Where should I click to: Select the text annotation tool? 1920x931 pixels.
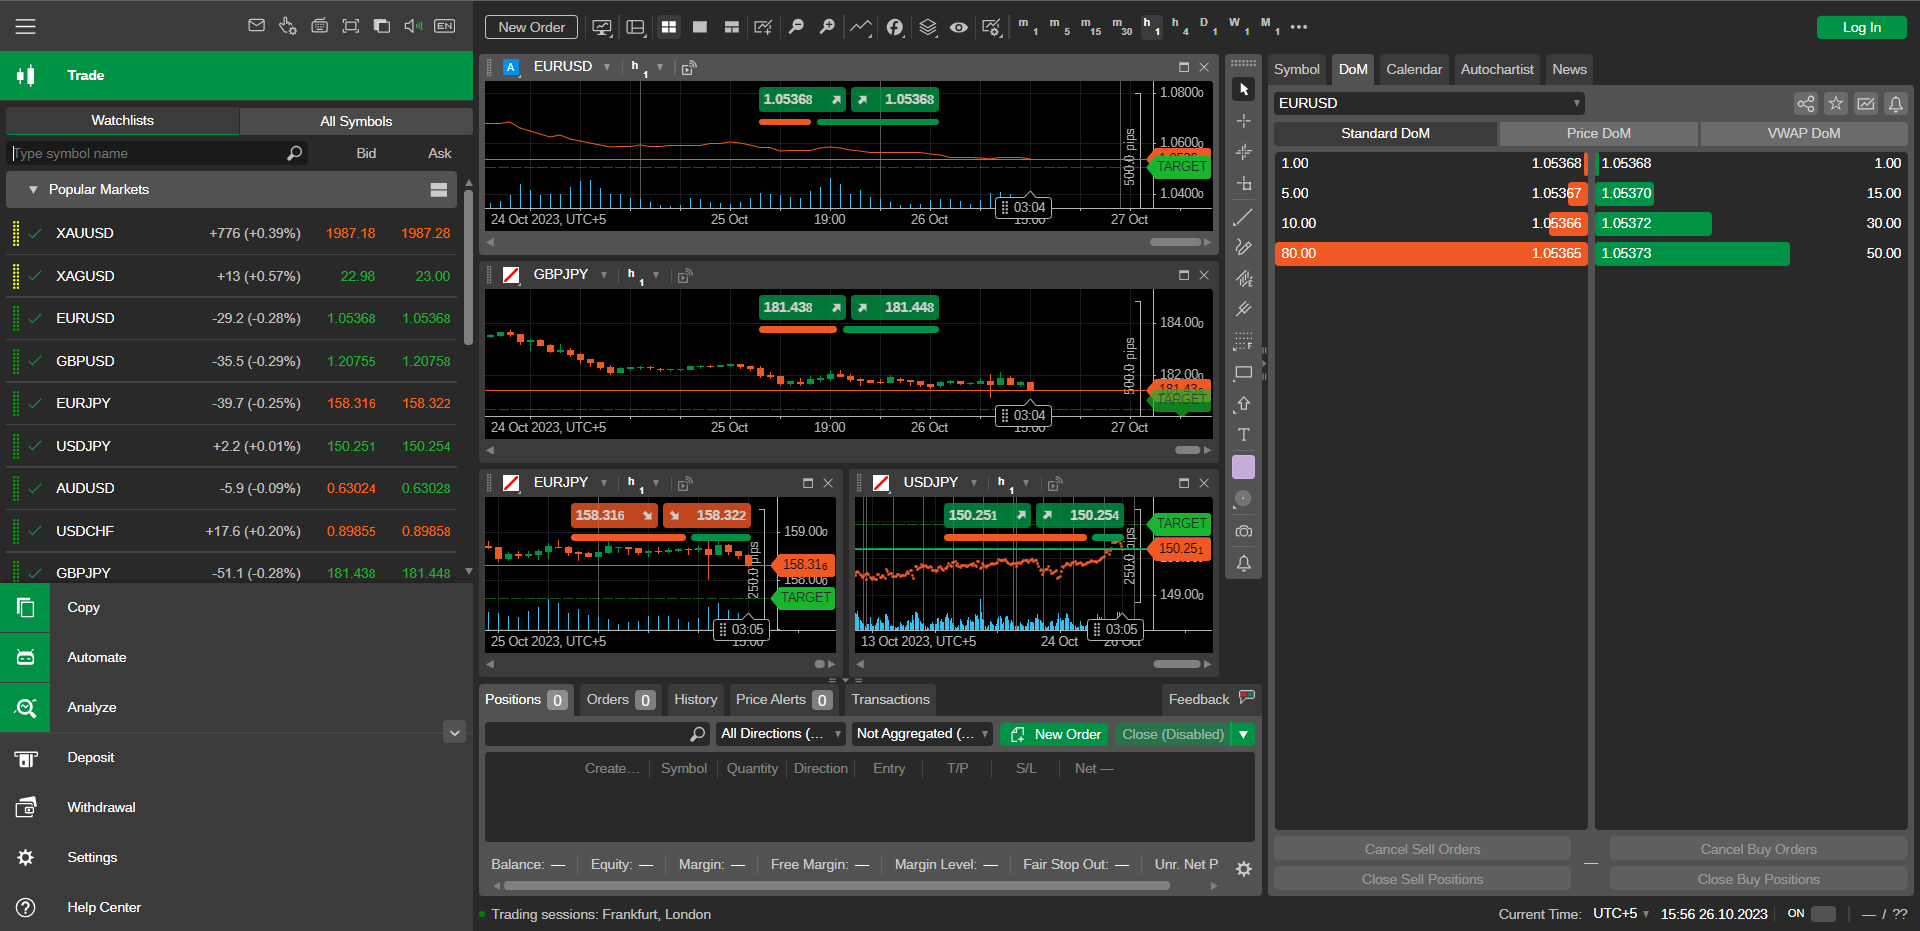coord(1243,435)
